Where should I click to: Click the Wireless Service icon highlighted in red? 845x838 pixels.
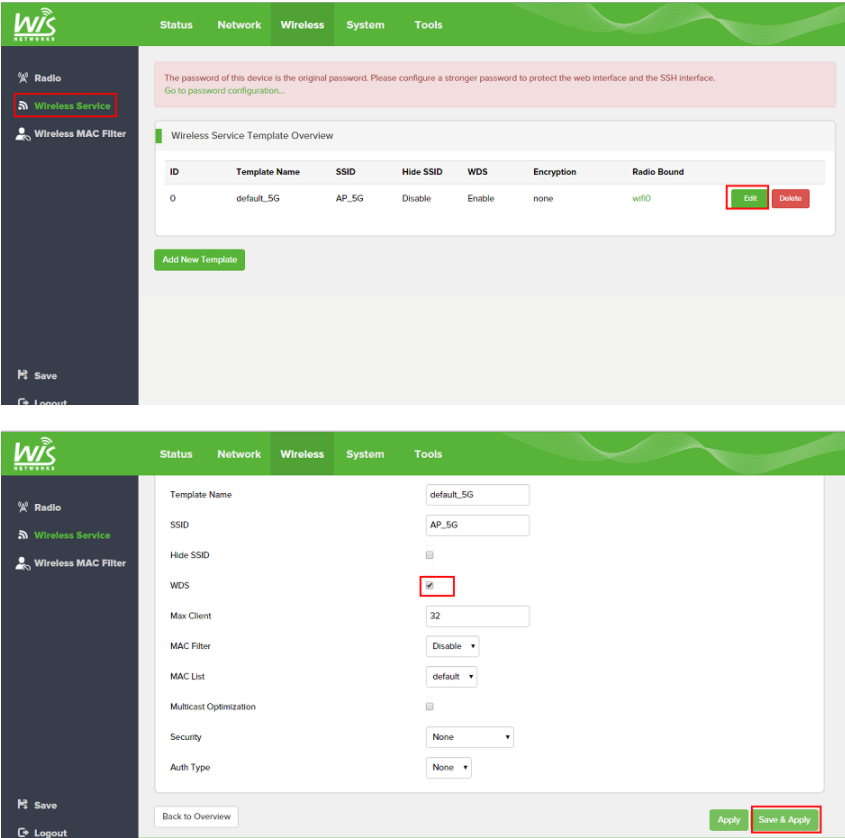(x=23, y=105)
